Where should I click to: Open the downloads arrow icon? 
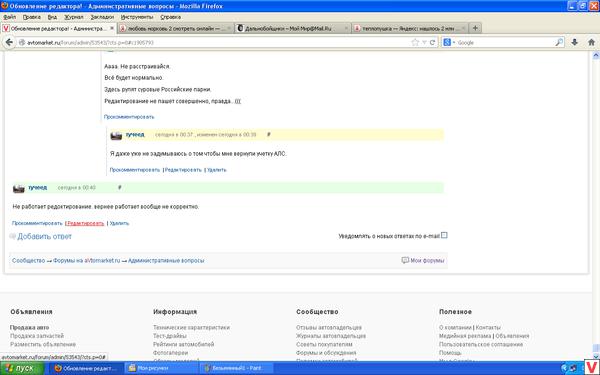[x=574, y=42]
